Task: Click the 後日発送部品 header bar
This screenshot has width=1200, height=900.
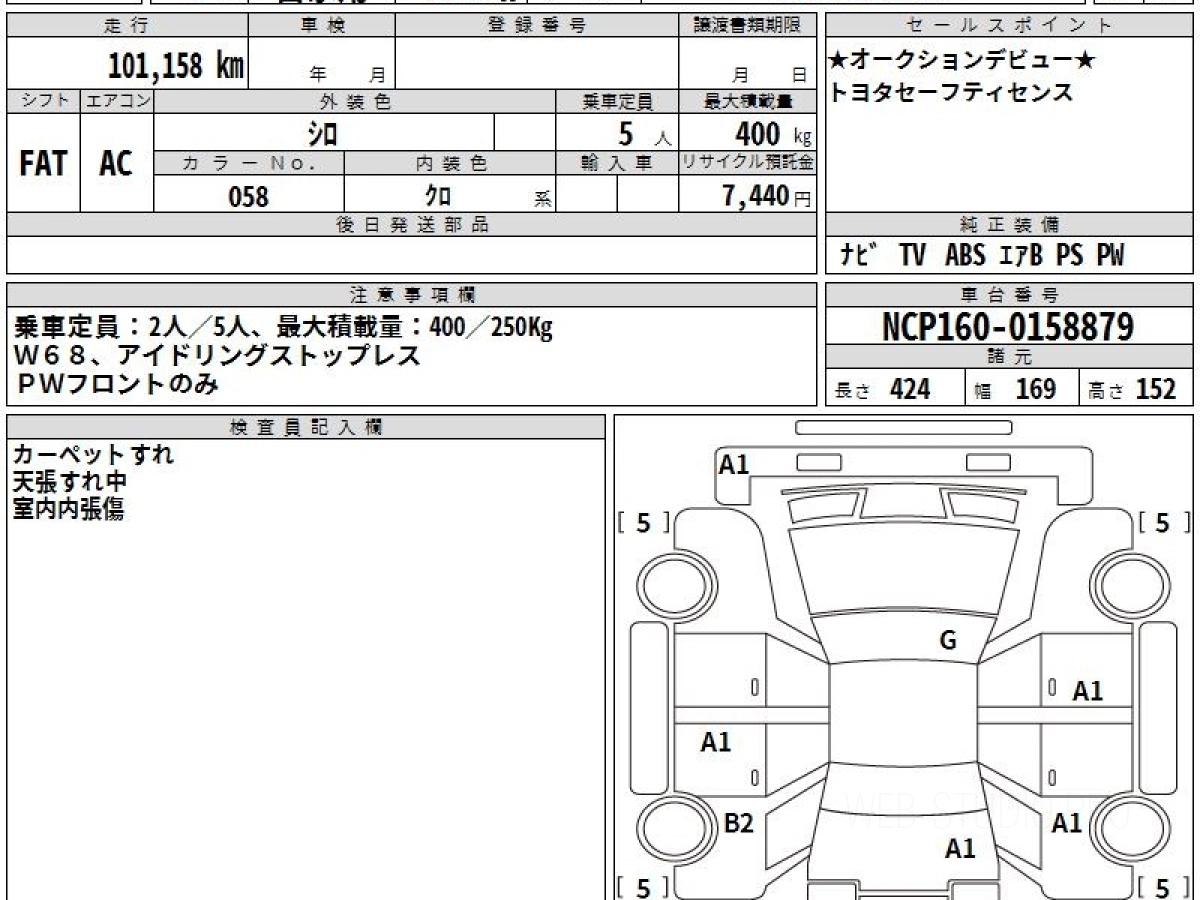Action: [411, 225]
